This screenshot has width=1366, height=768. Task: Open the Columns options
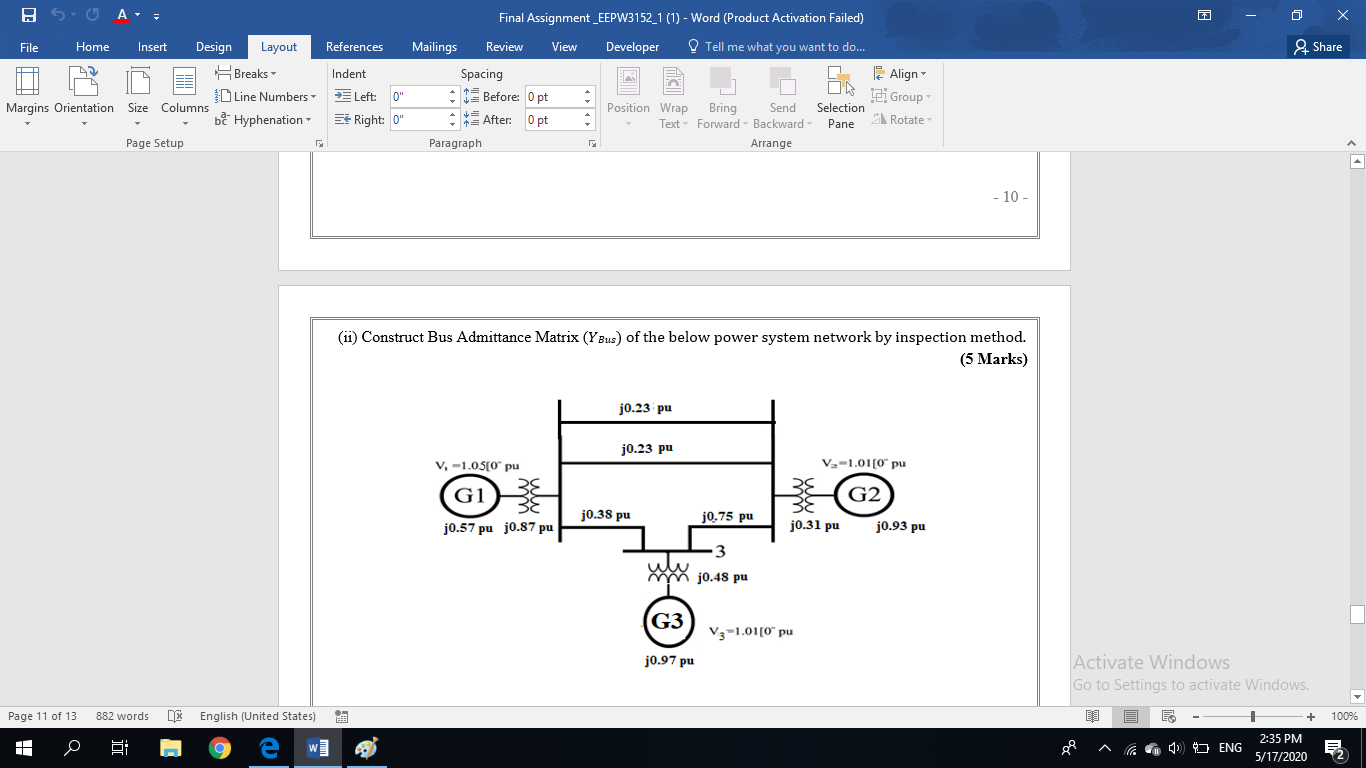184,97
